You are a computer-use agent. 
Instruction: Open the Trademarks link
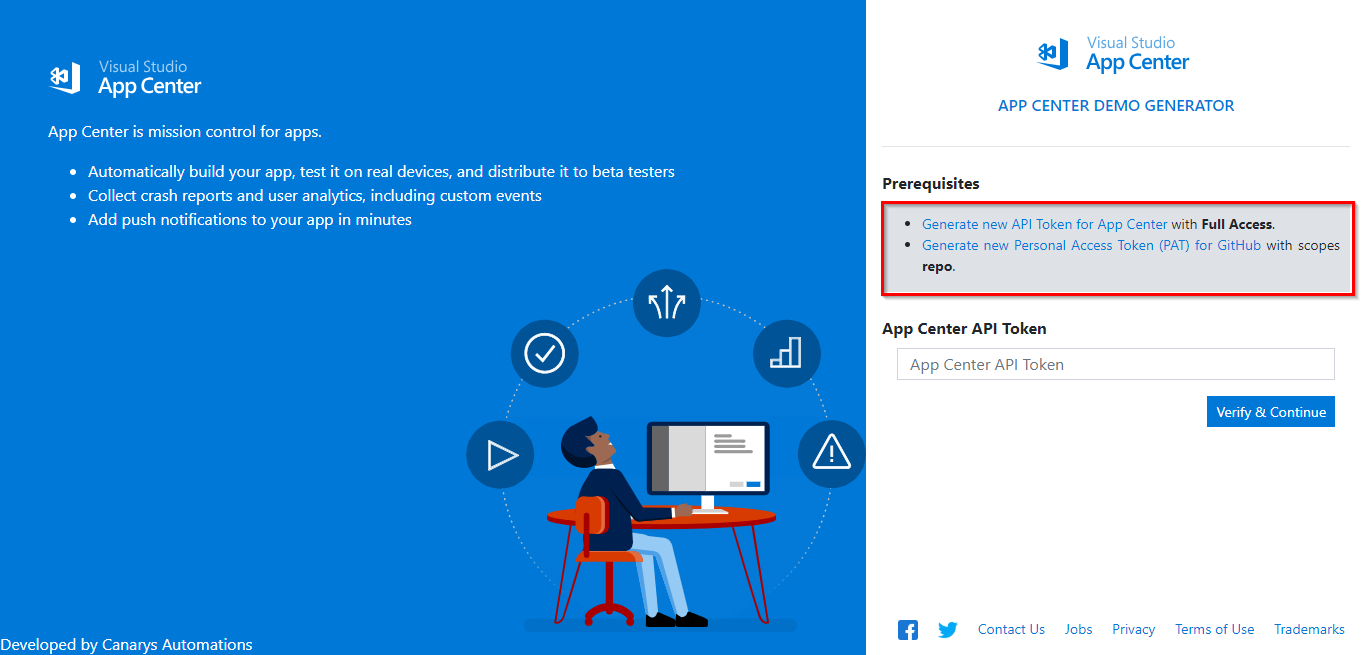1309,629
